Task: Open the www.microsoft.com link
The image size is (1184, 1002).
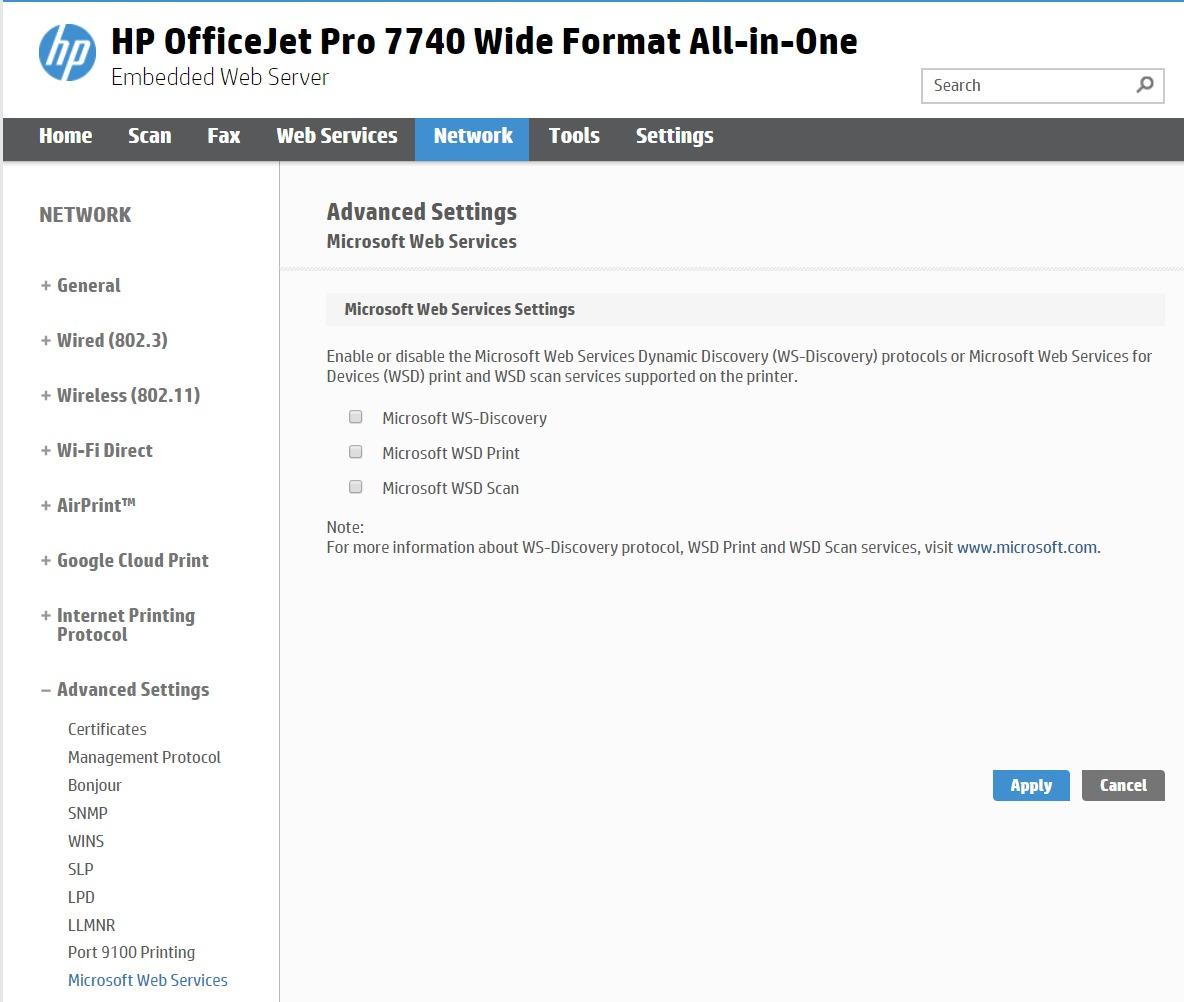Action: 1026,547
